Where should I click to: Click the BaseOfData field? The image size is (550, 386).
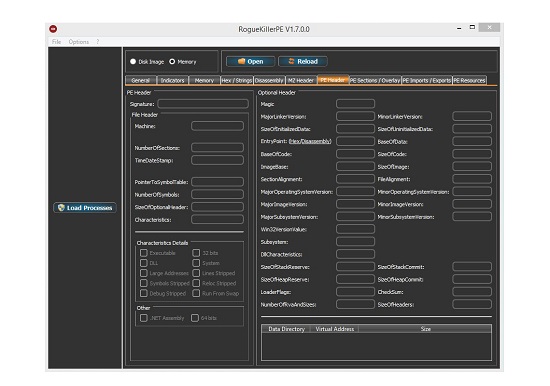pyautogui.click(x=472, y=141)
